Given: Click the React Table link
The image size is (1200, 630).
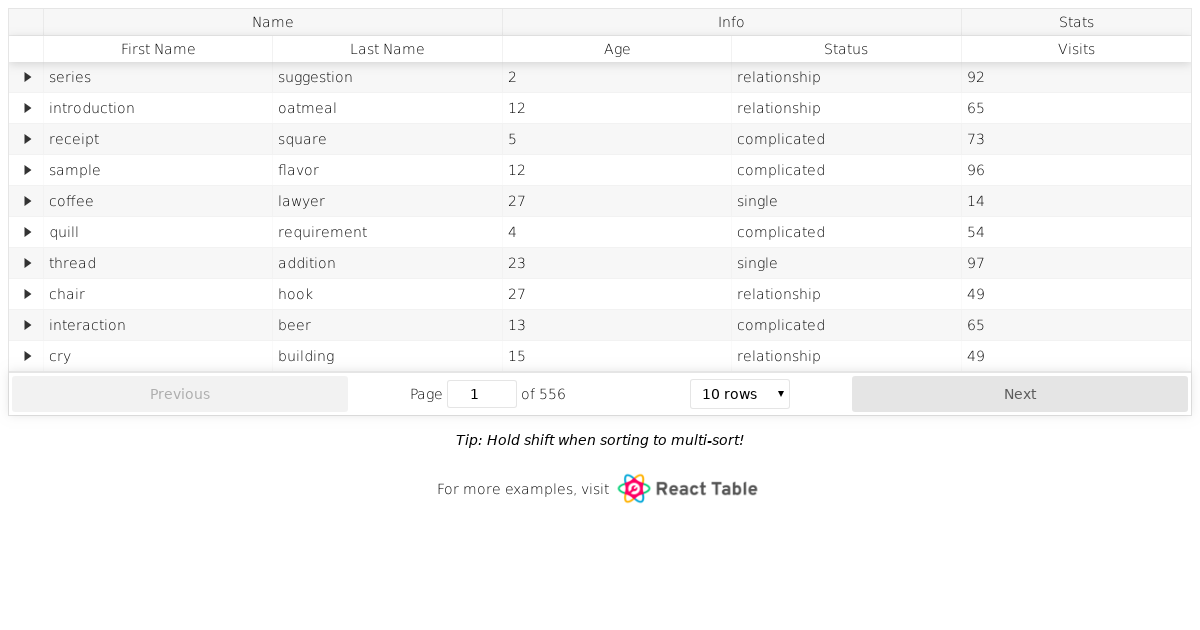Looking at the screenshot, I should [705, 489].
